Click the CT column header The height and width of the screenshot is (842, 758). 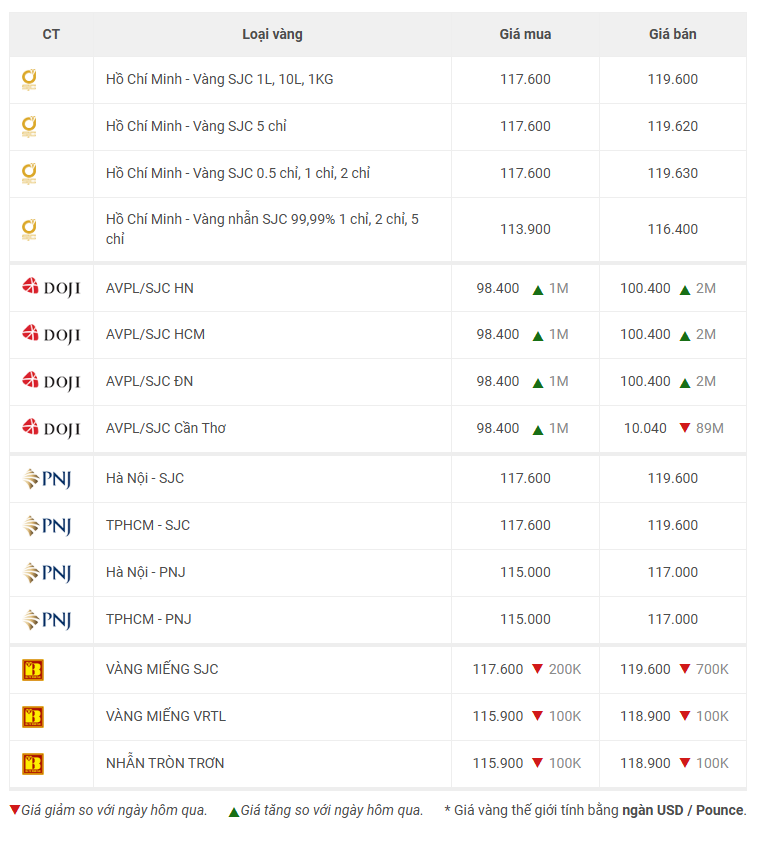[x=51, y=34]
